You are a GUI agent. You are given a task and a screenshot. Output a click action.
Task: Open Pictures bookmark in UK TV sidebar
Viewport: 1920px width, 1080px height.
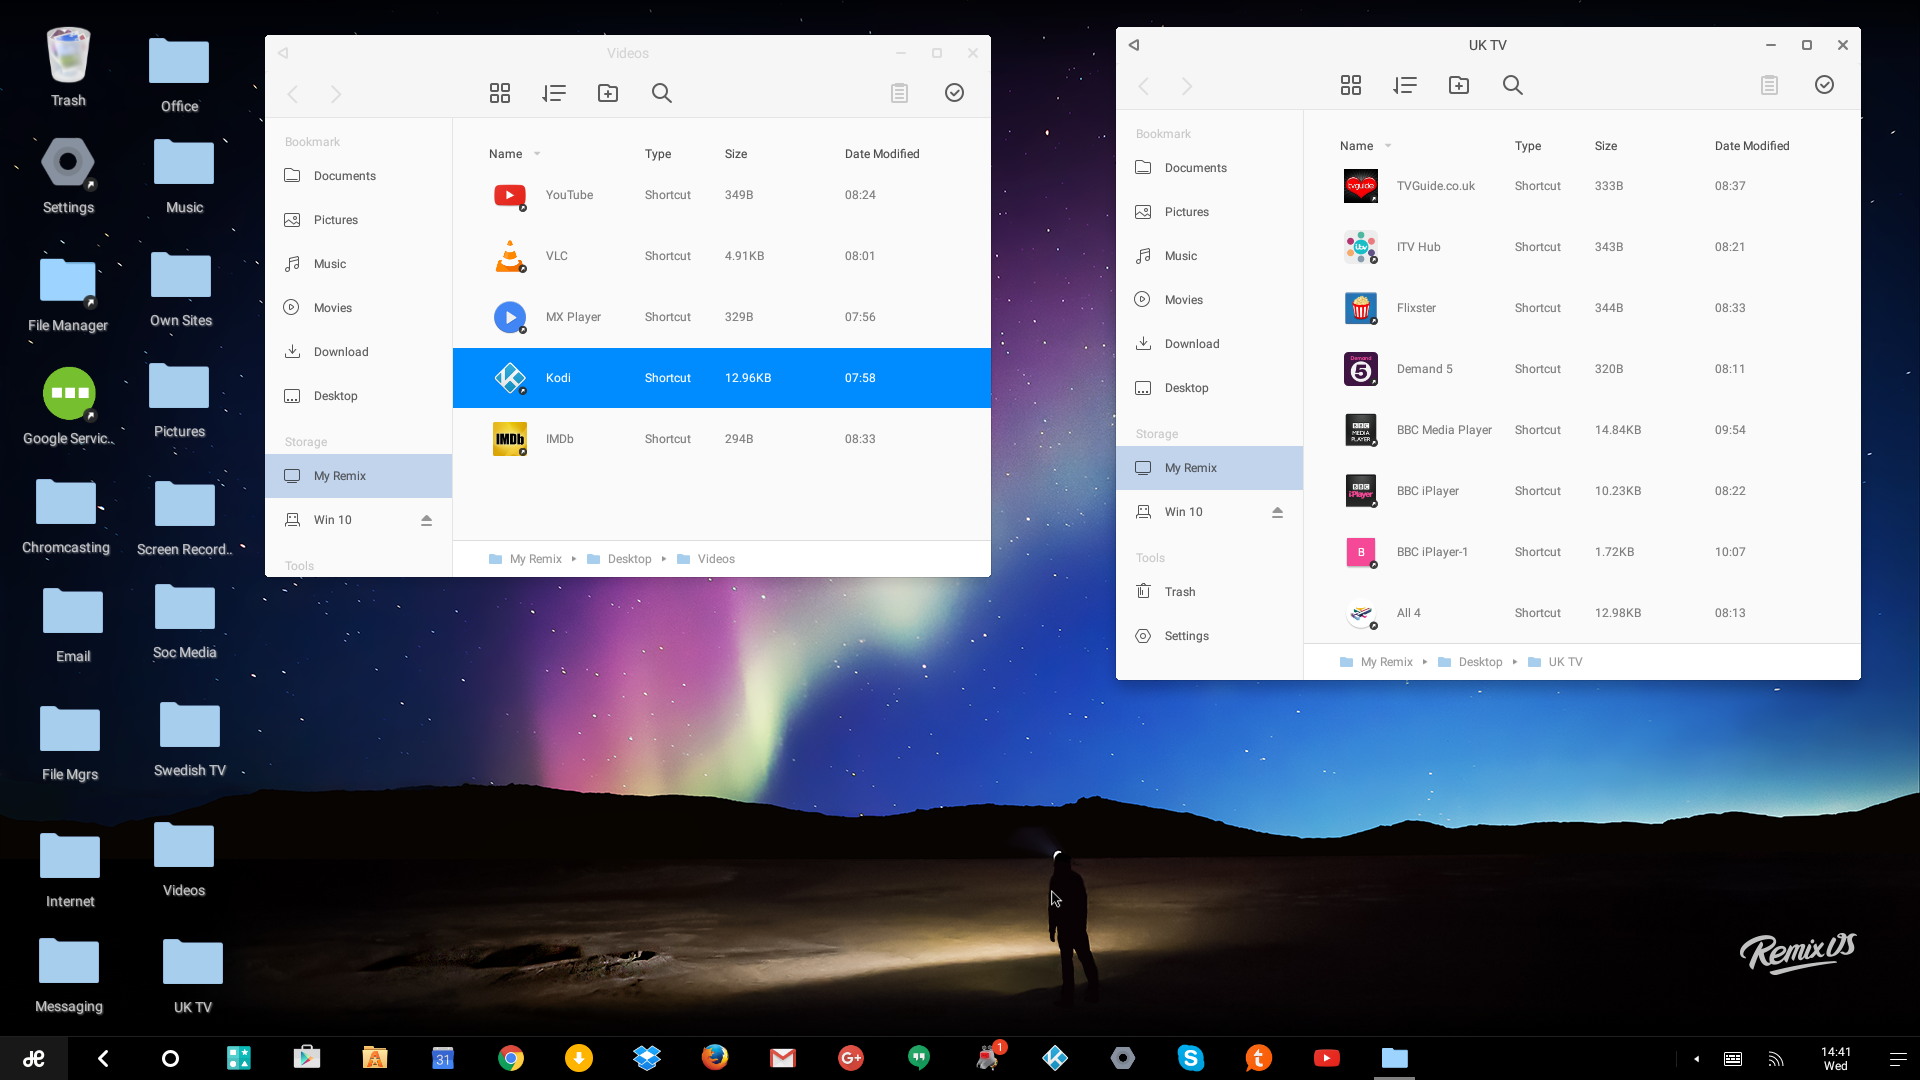(x=1209, y=212)
